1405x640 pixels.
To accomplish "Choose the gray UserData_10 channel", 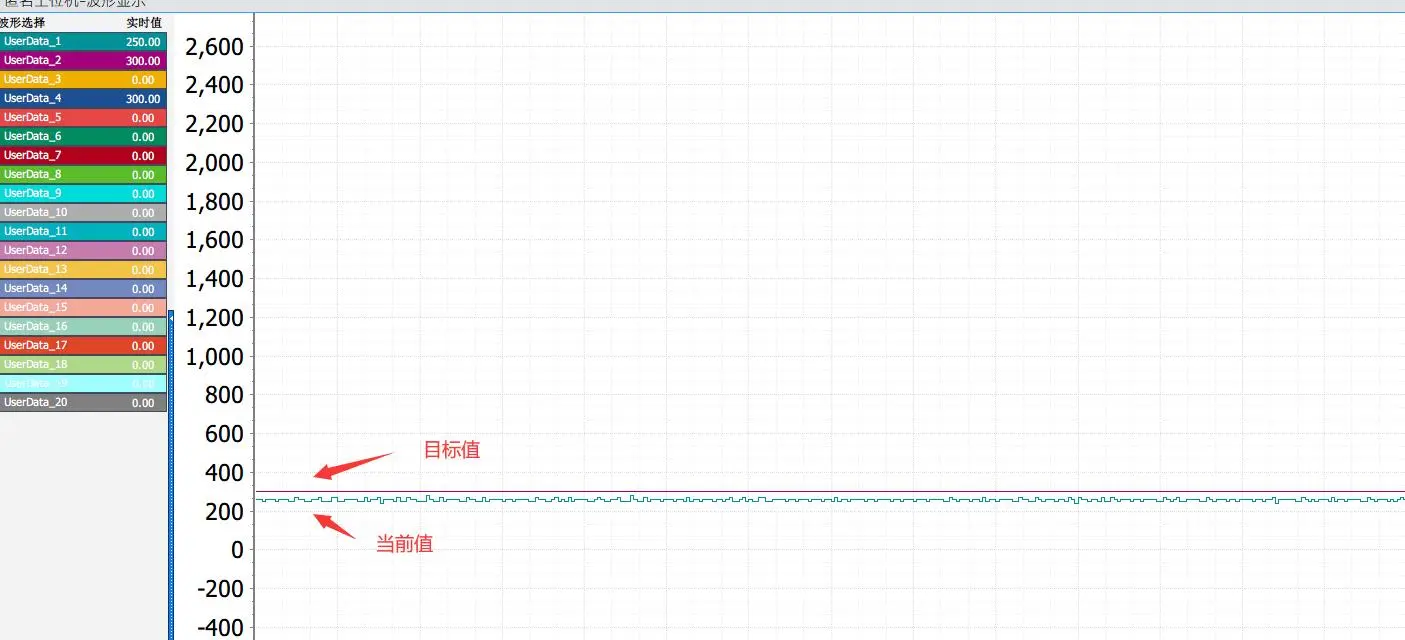I will coord(36,212).
